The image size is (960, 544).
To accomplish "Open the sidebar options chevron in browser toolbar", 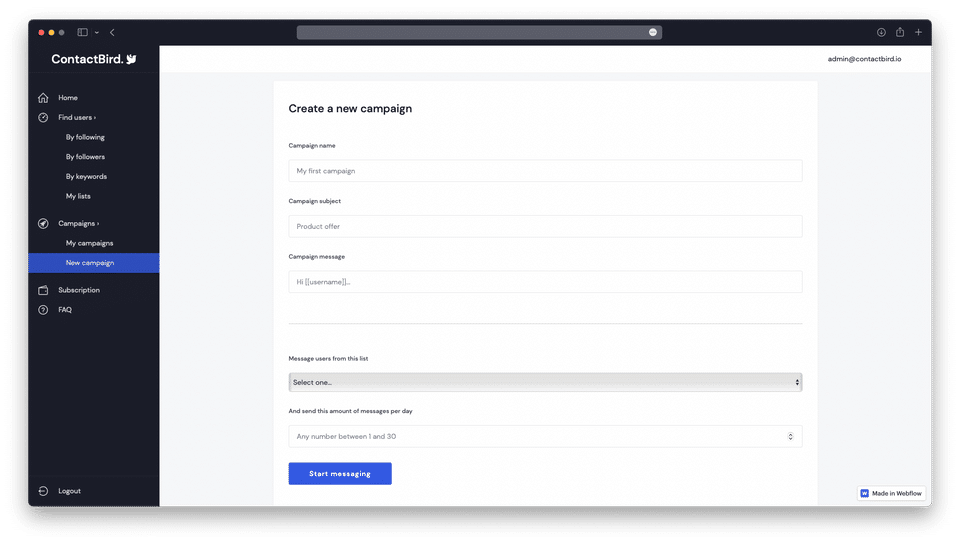I will pos(97,32).
